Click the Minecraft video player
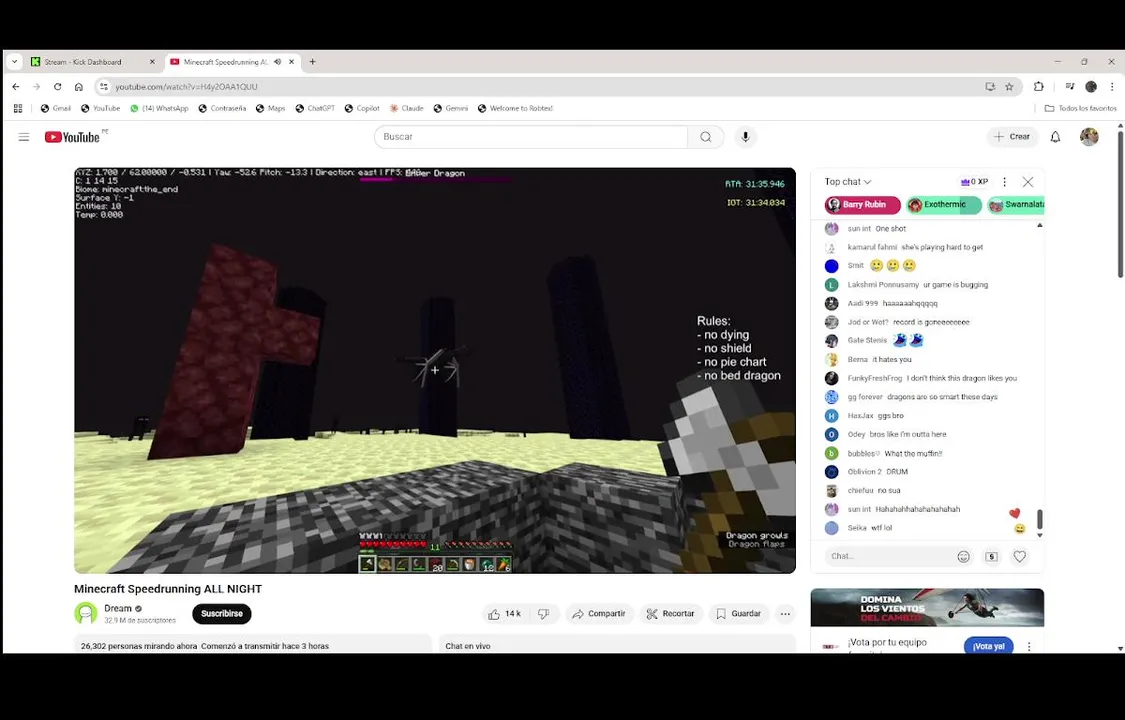This screenshot has width=1125, height=720. click(435, 371)
